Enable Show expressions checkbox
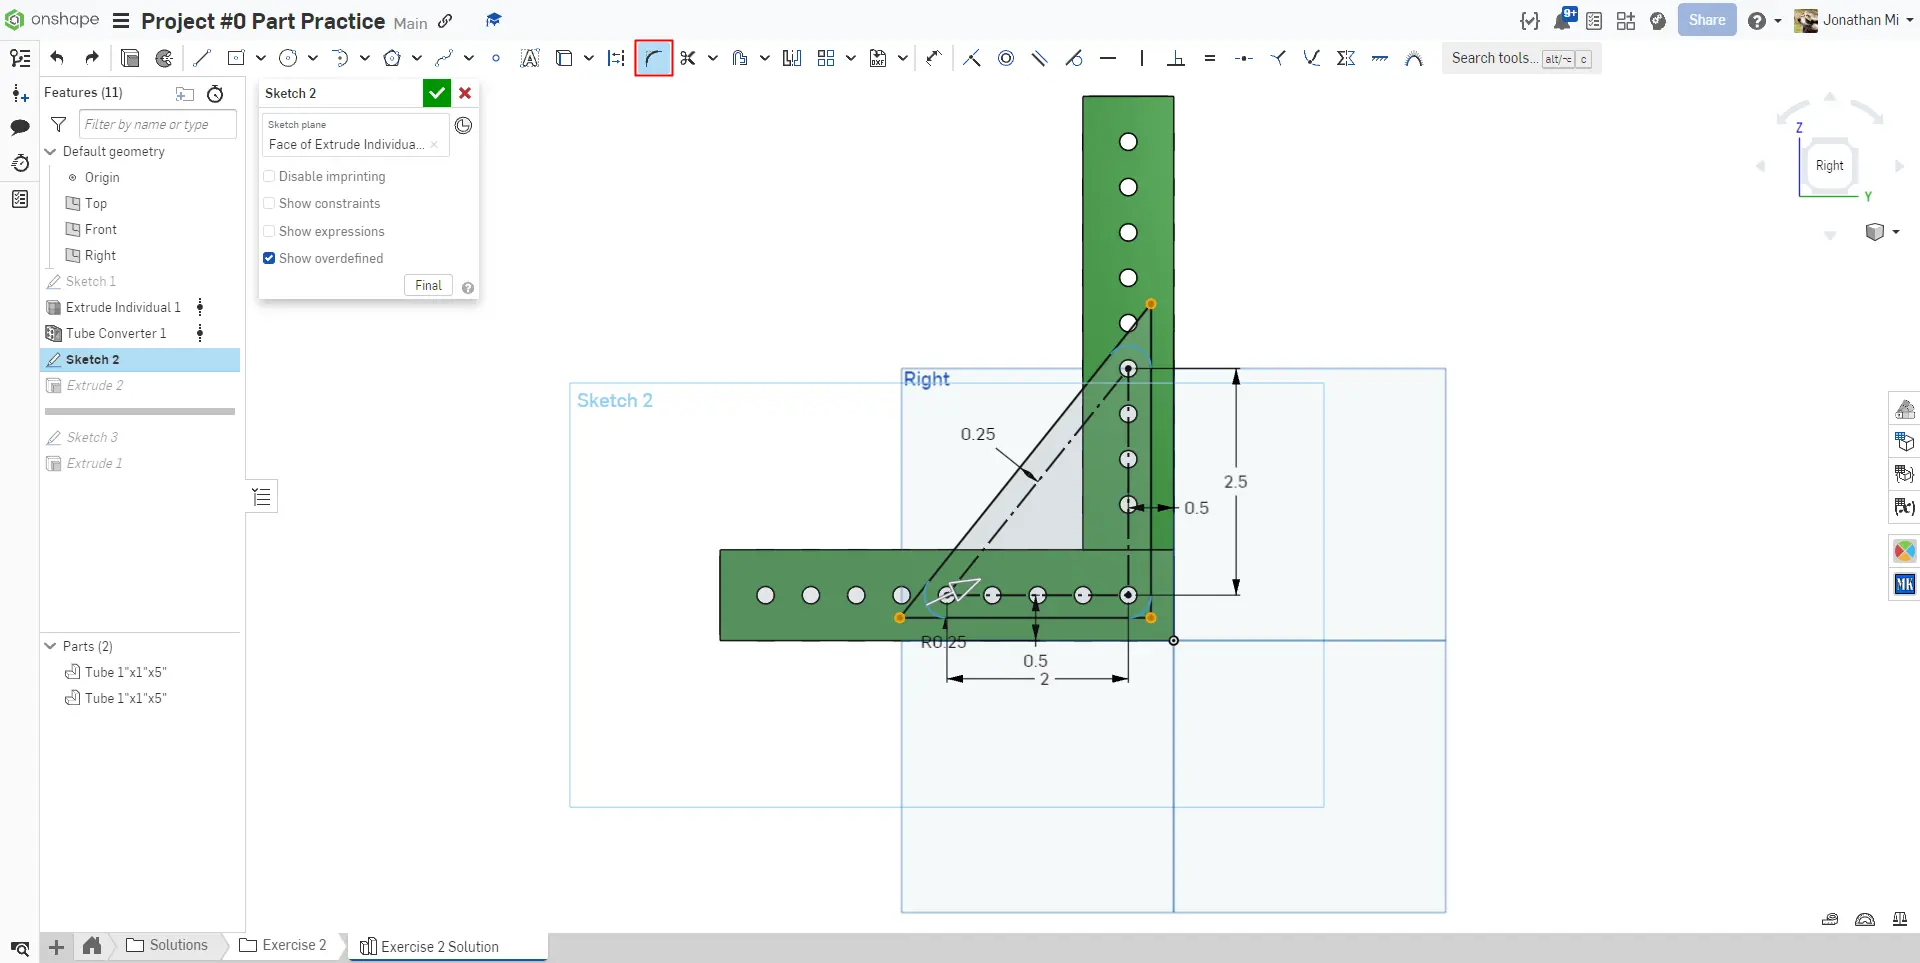1920x963 pixels. [x=269, y=231]
